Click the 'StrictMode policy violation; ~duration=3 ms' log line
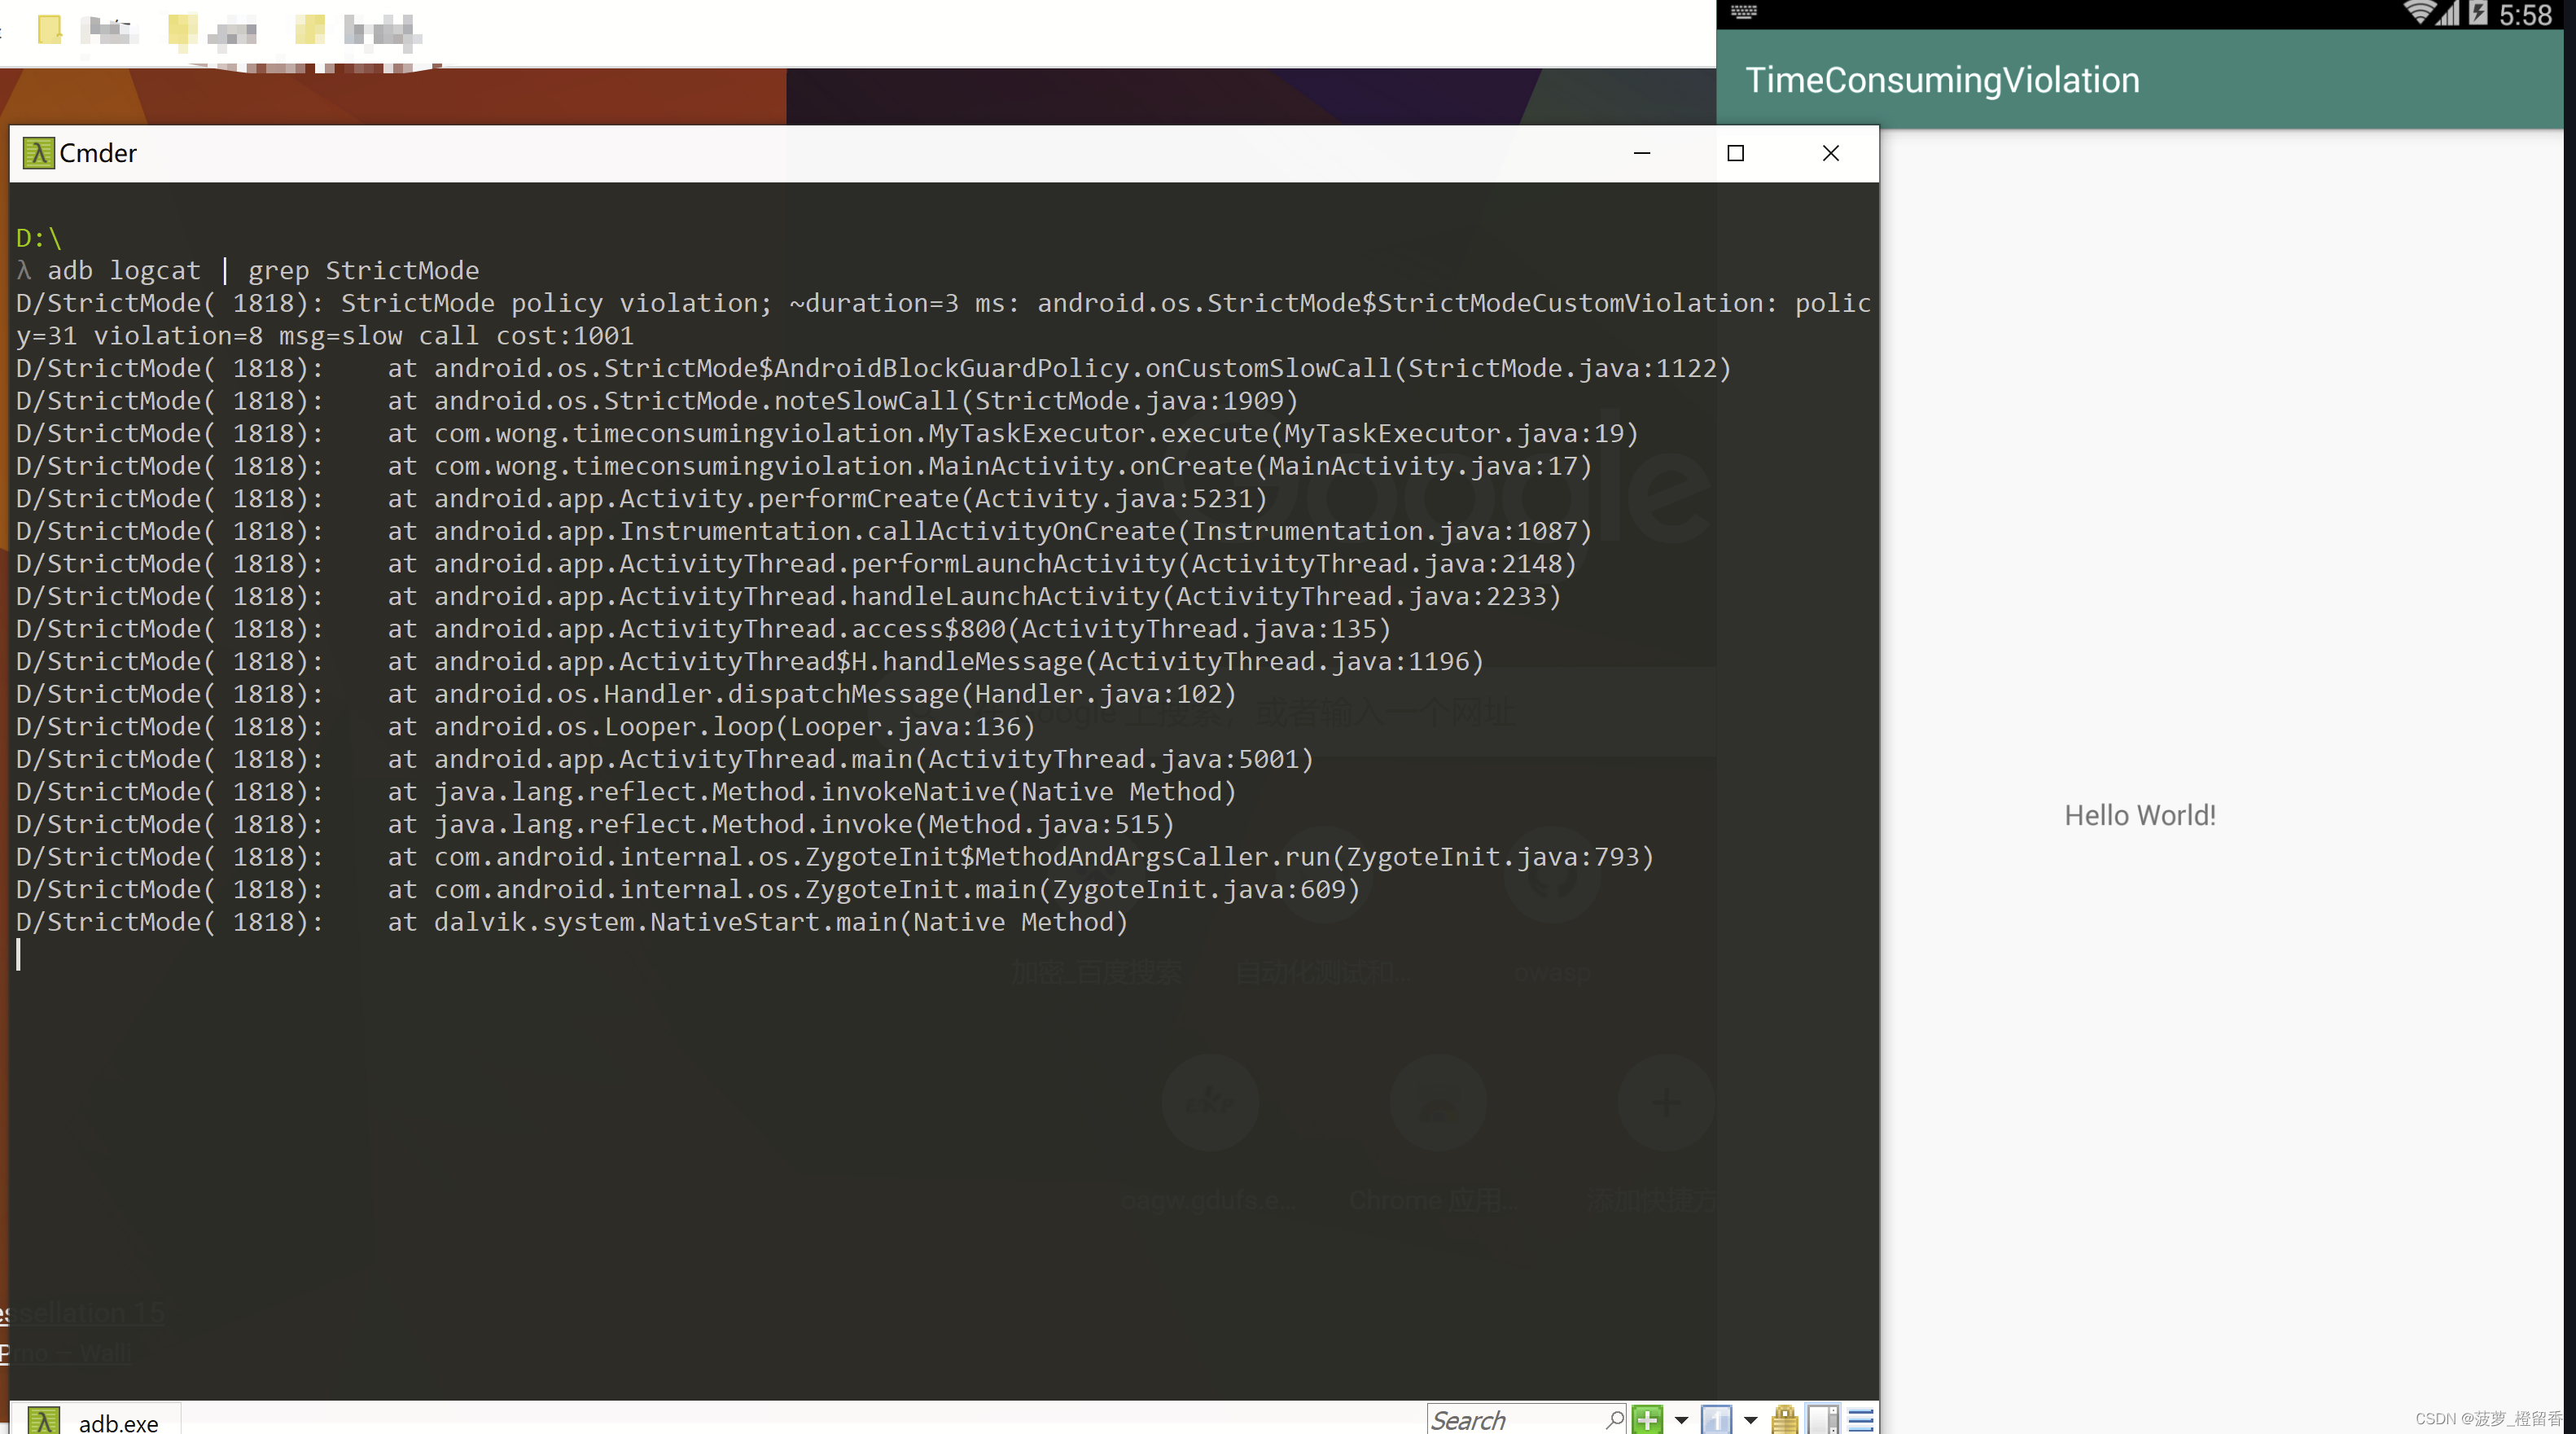 tap(943, 303)
